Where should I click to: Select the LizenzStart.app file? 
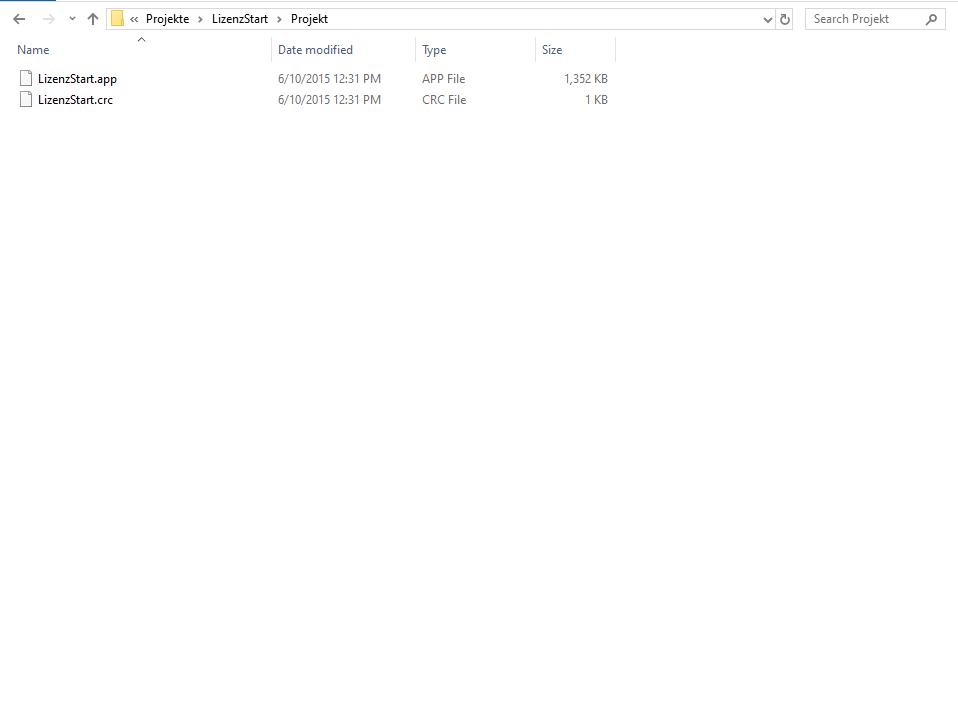point(77,79)
